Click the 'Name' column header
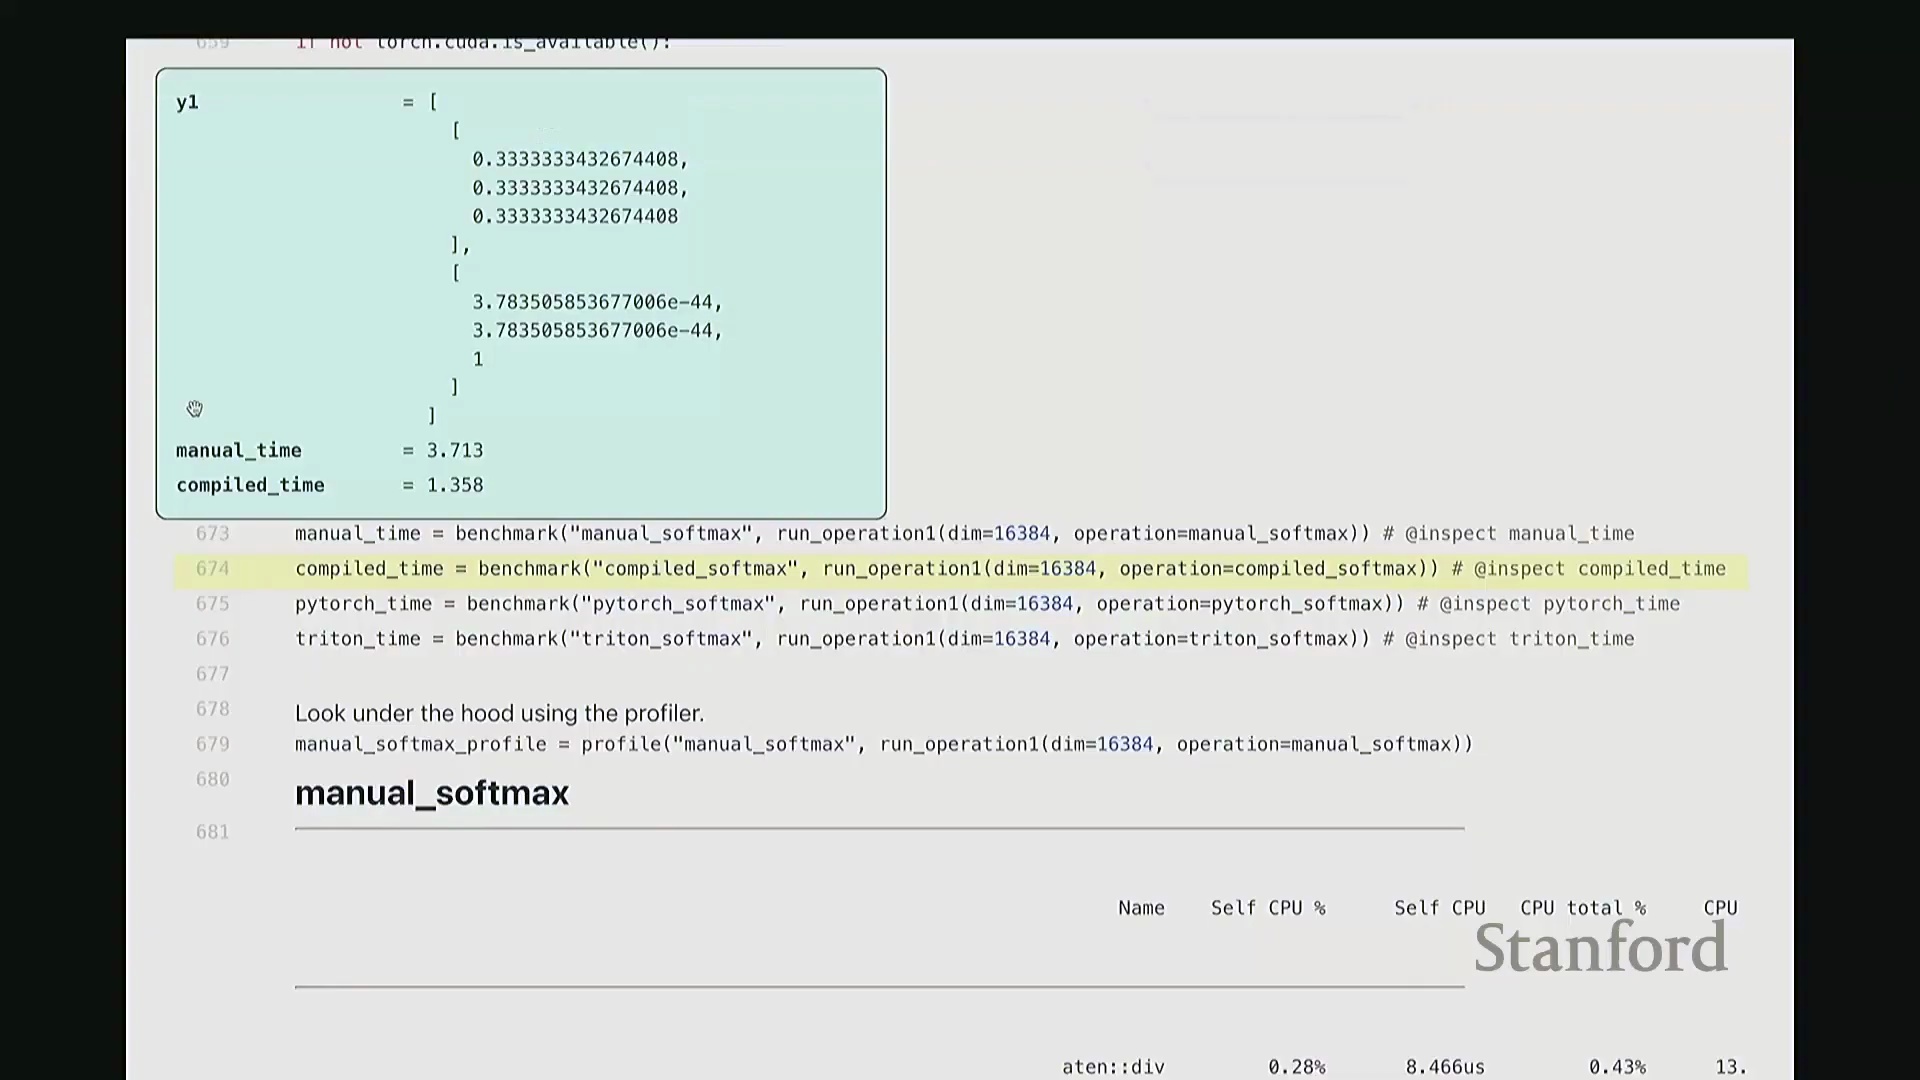 1141,908
